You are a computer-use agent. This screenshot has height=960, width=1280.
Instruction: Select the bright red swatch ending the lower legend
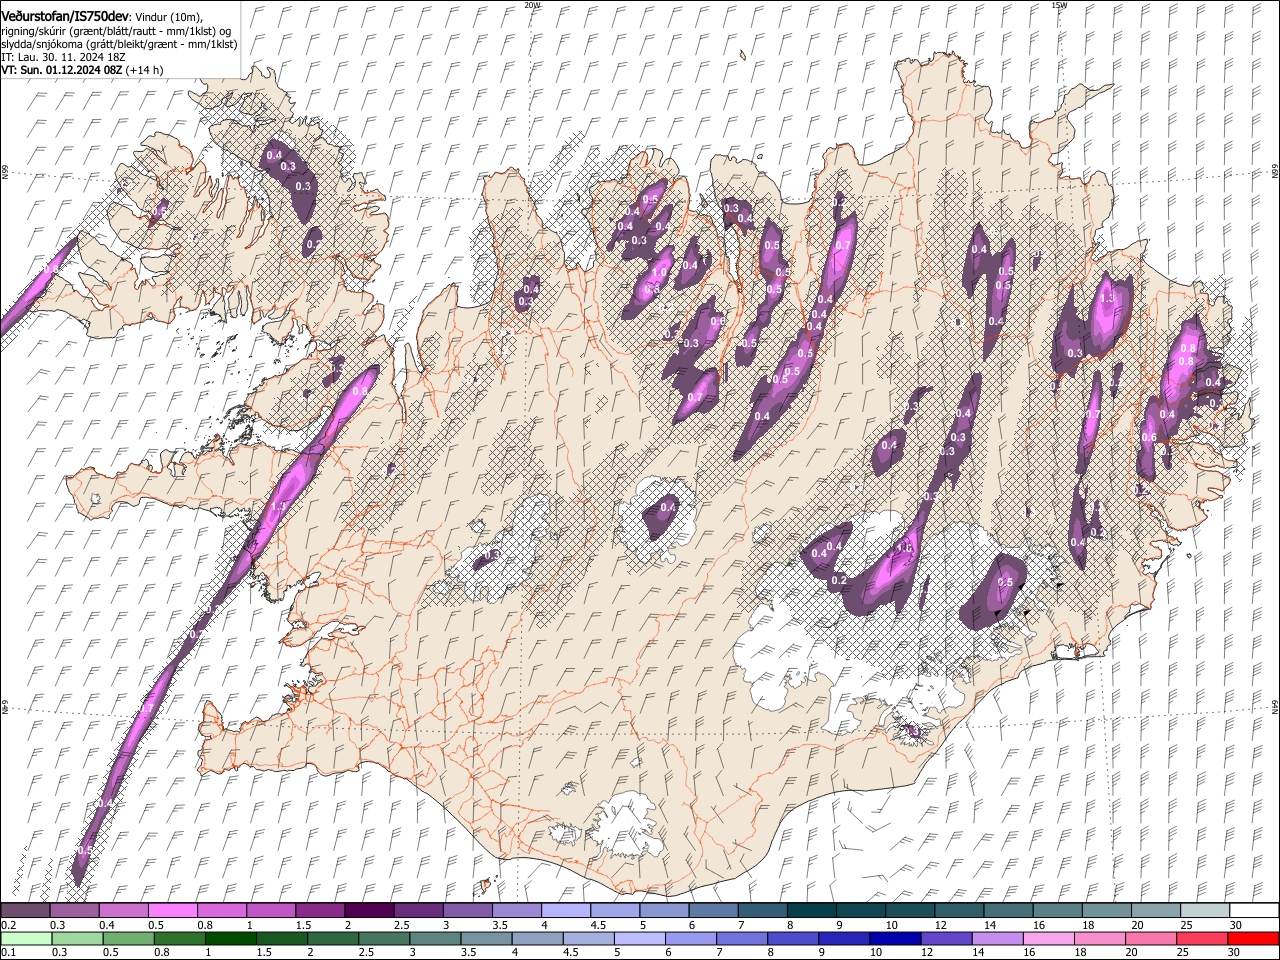pos(1253,939)
